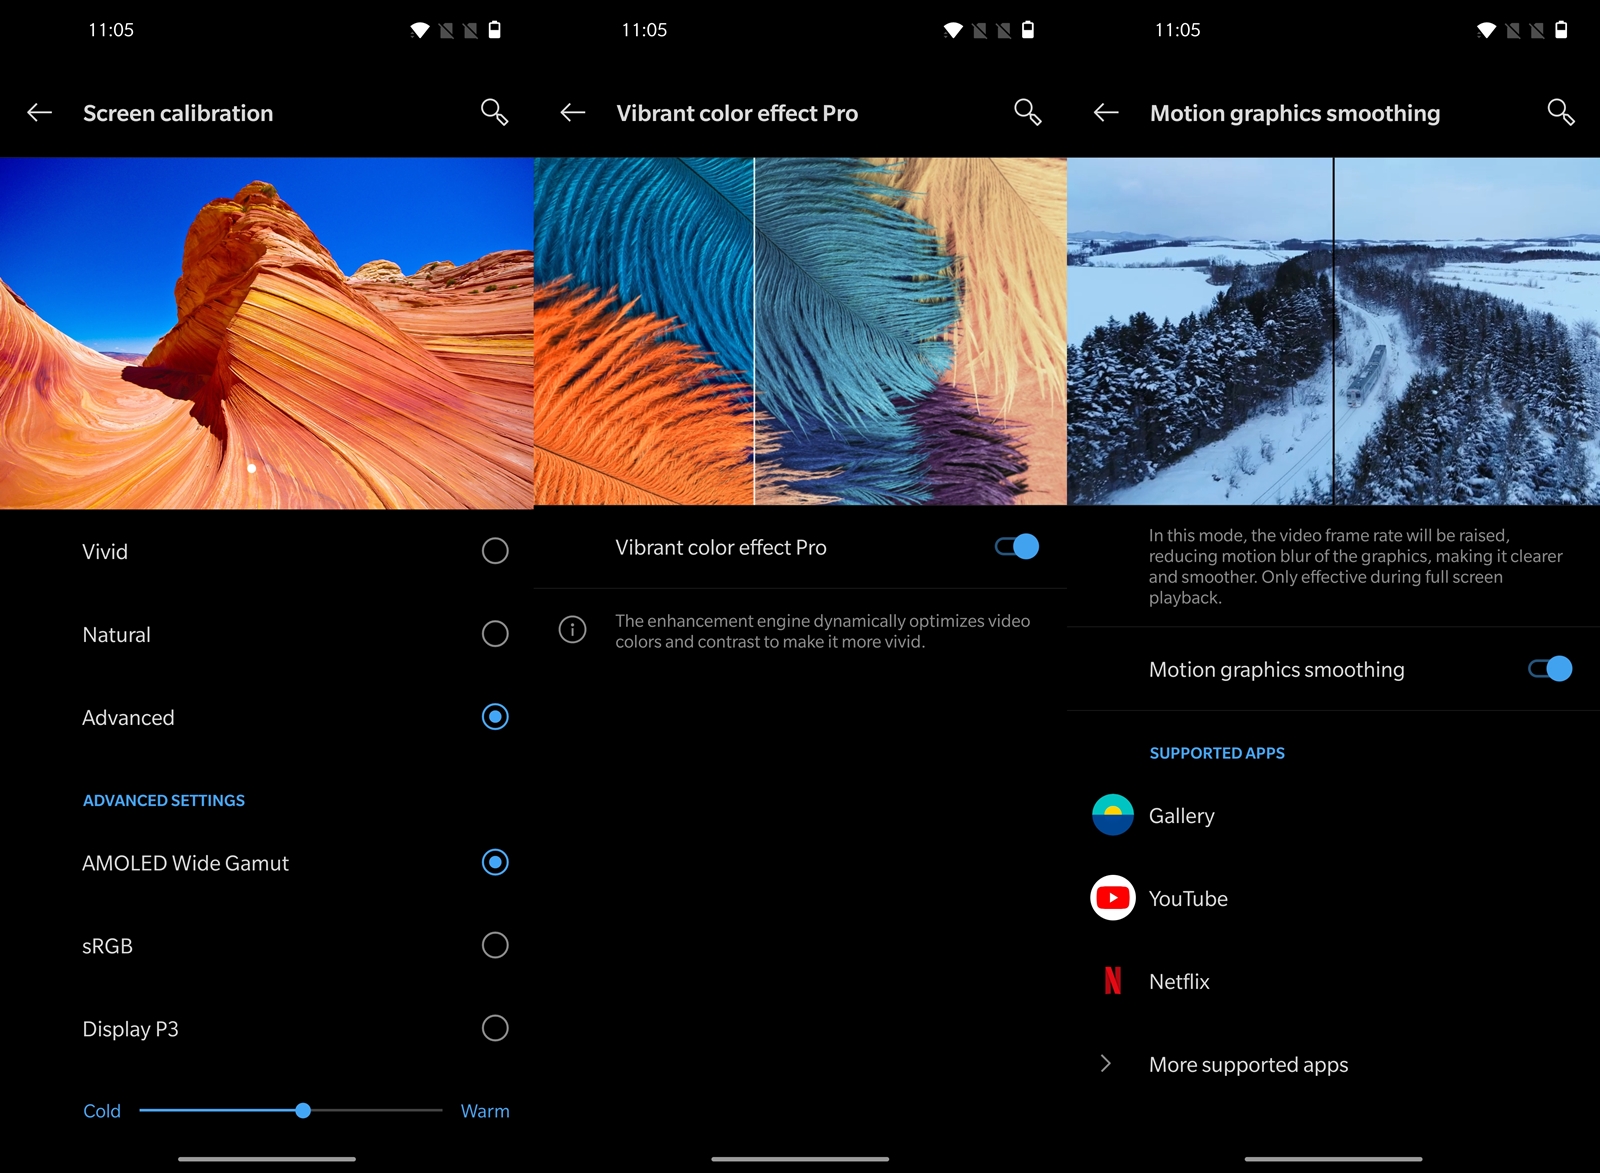Go back from Screen calibration

click(39, 113)
